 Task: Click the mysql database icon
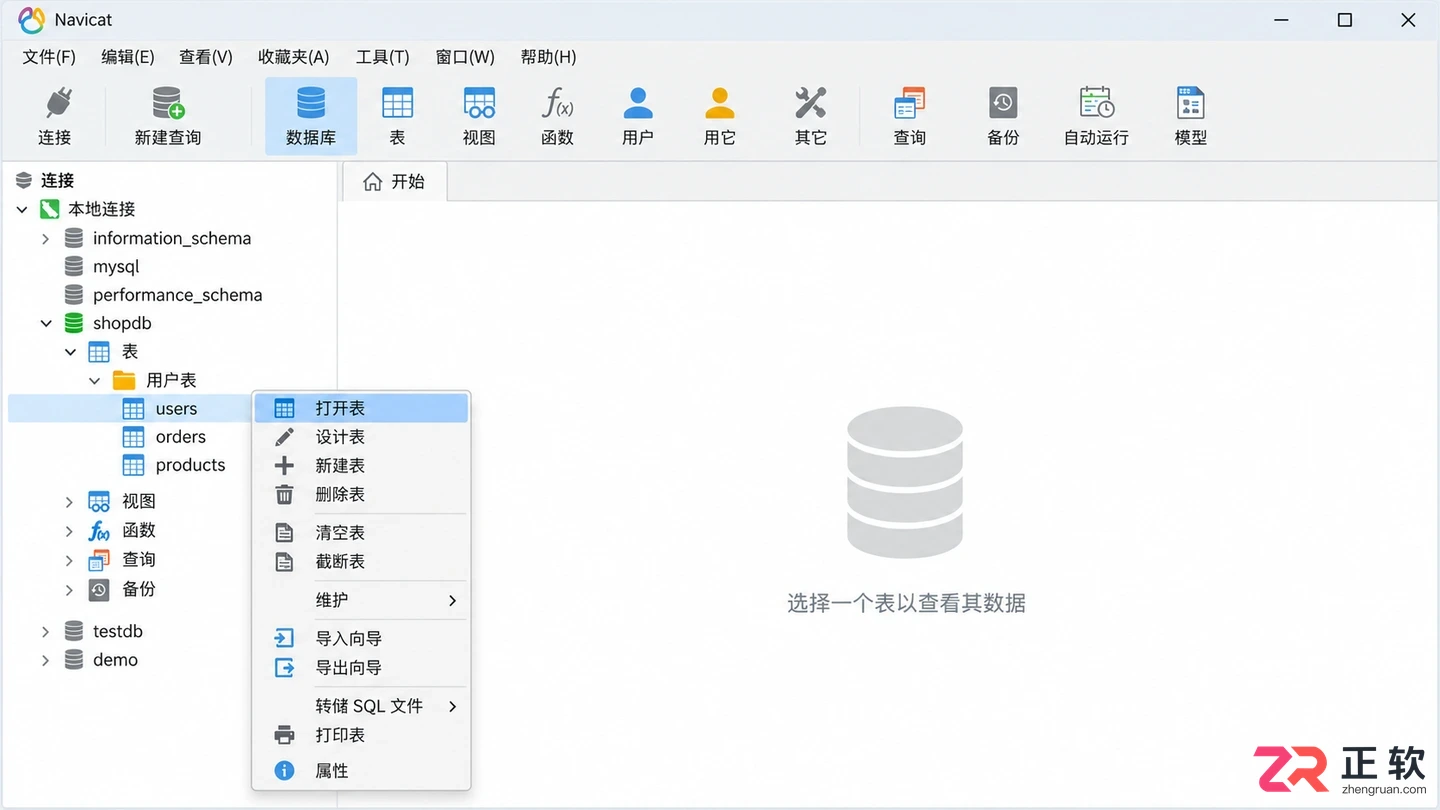(74, 267)
